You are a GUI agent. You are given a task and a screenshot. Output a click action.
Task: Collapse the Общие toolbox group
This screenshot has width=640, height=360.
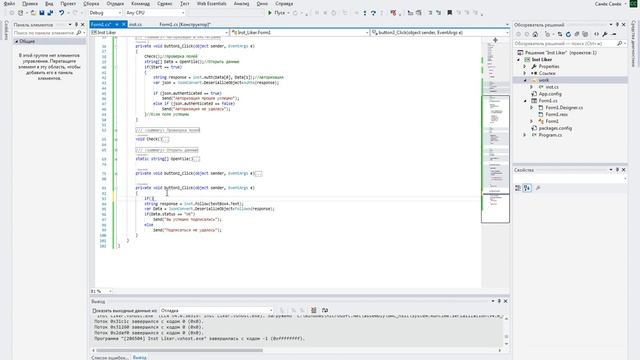coord(17,42)
